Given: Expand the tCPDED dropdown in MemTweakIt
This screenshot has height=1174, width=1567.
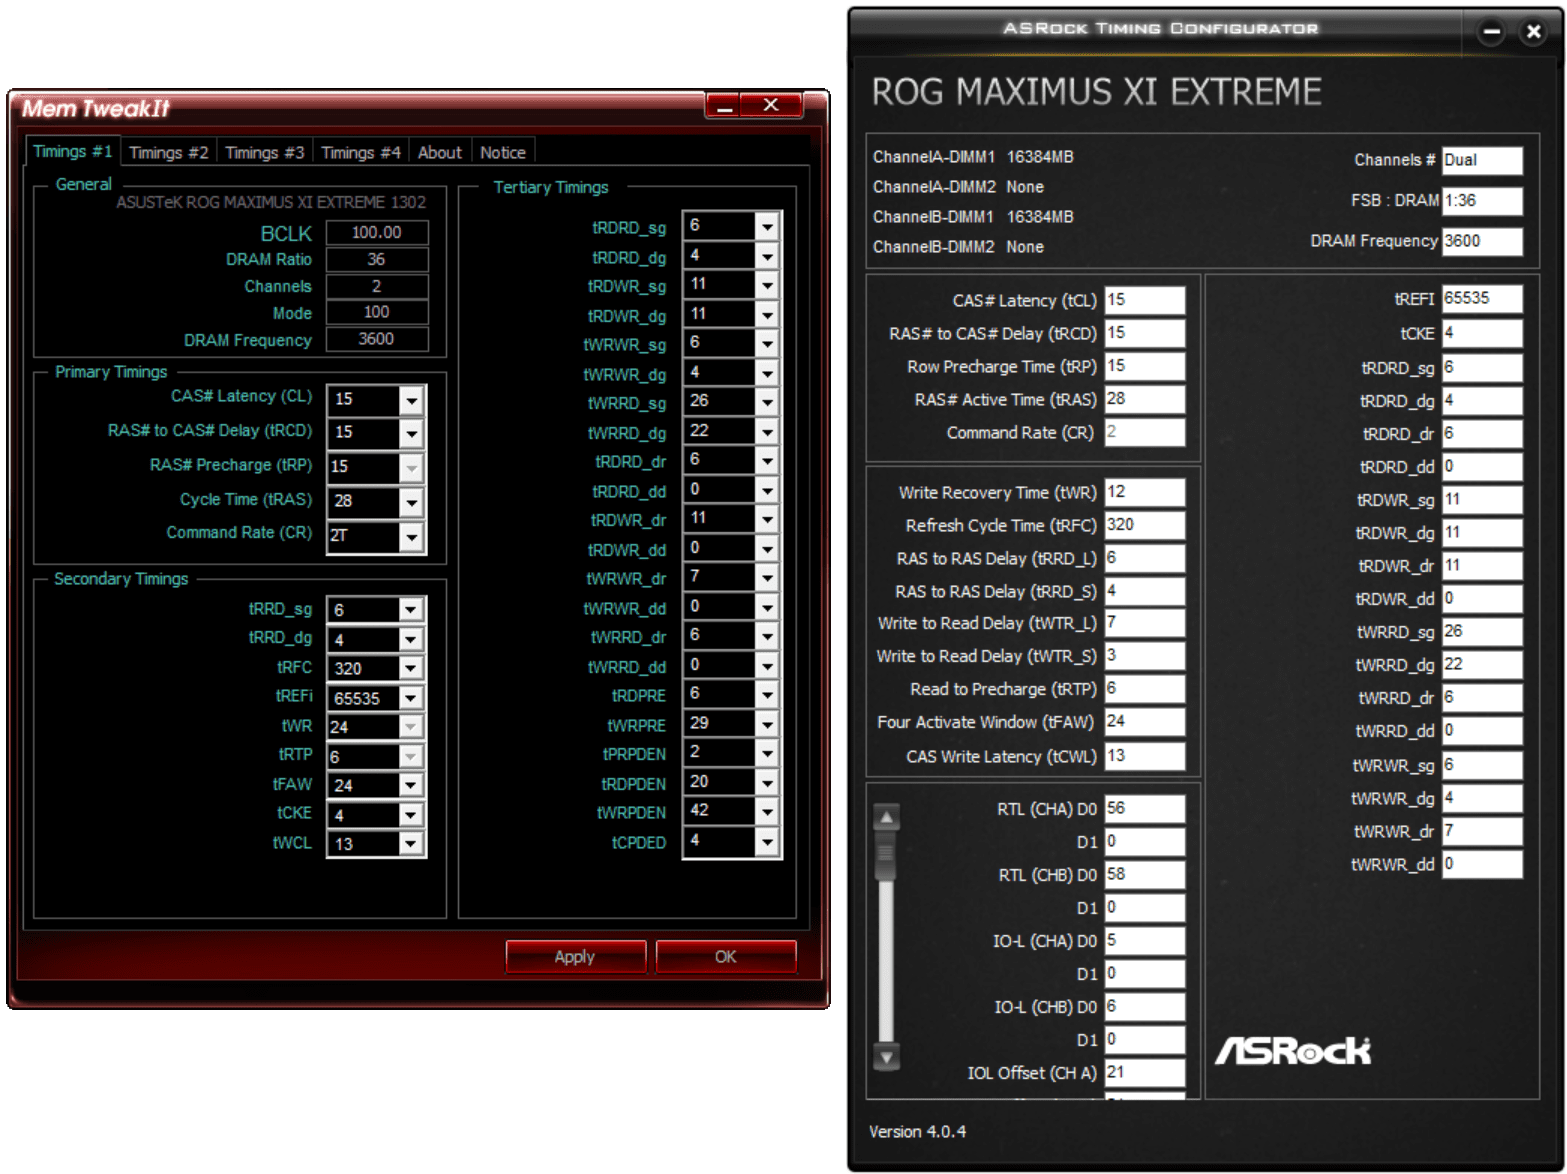Looking at the screenshot, I should 767,842.
